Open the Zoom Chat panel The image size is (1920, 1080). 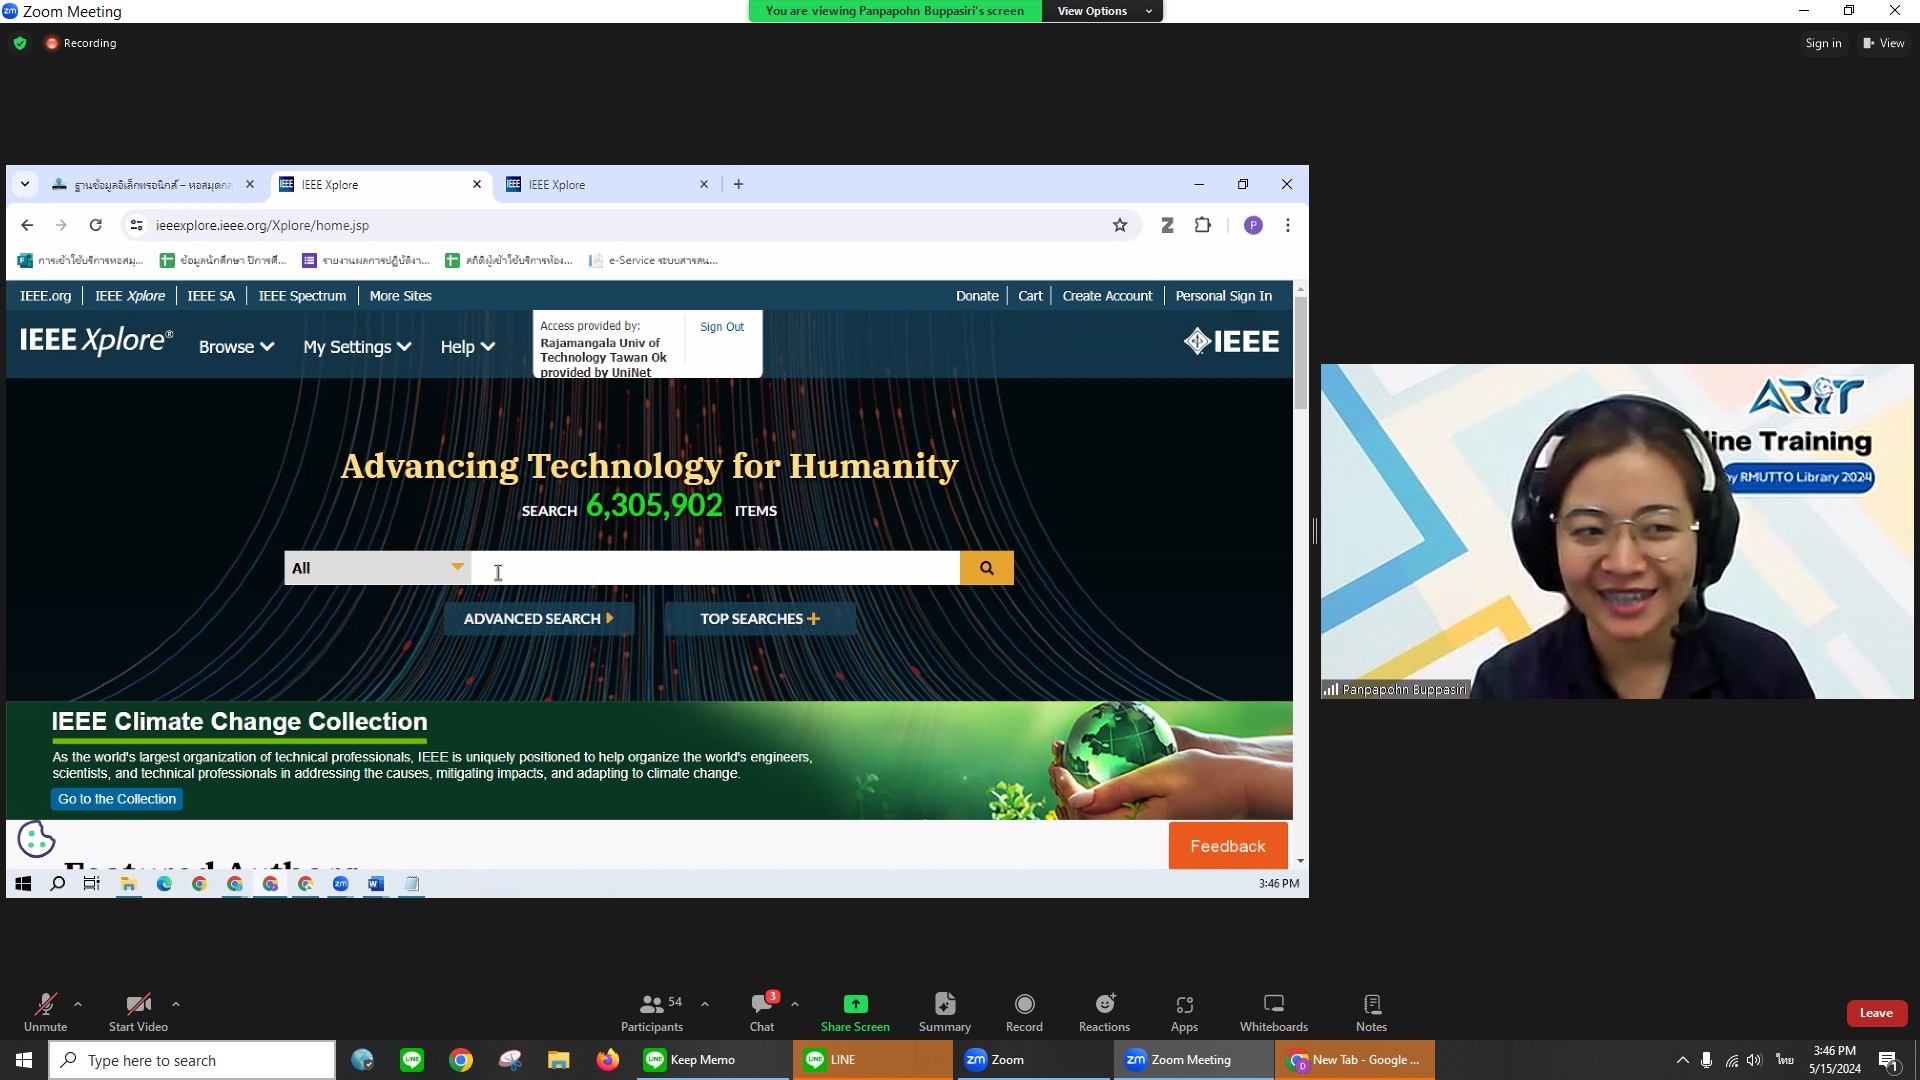(x=762, y=1012)
